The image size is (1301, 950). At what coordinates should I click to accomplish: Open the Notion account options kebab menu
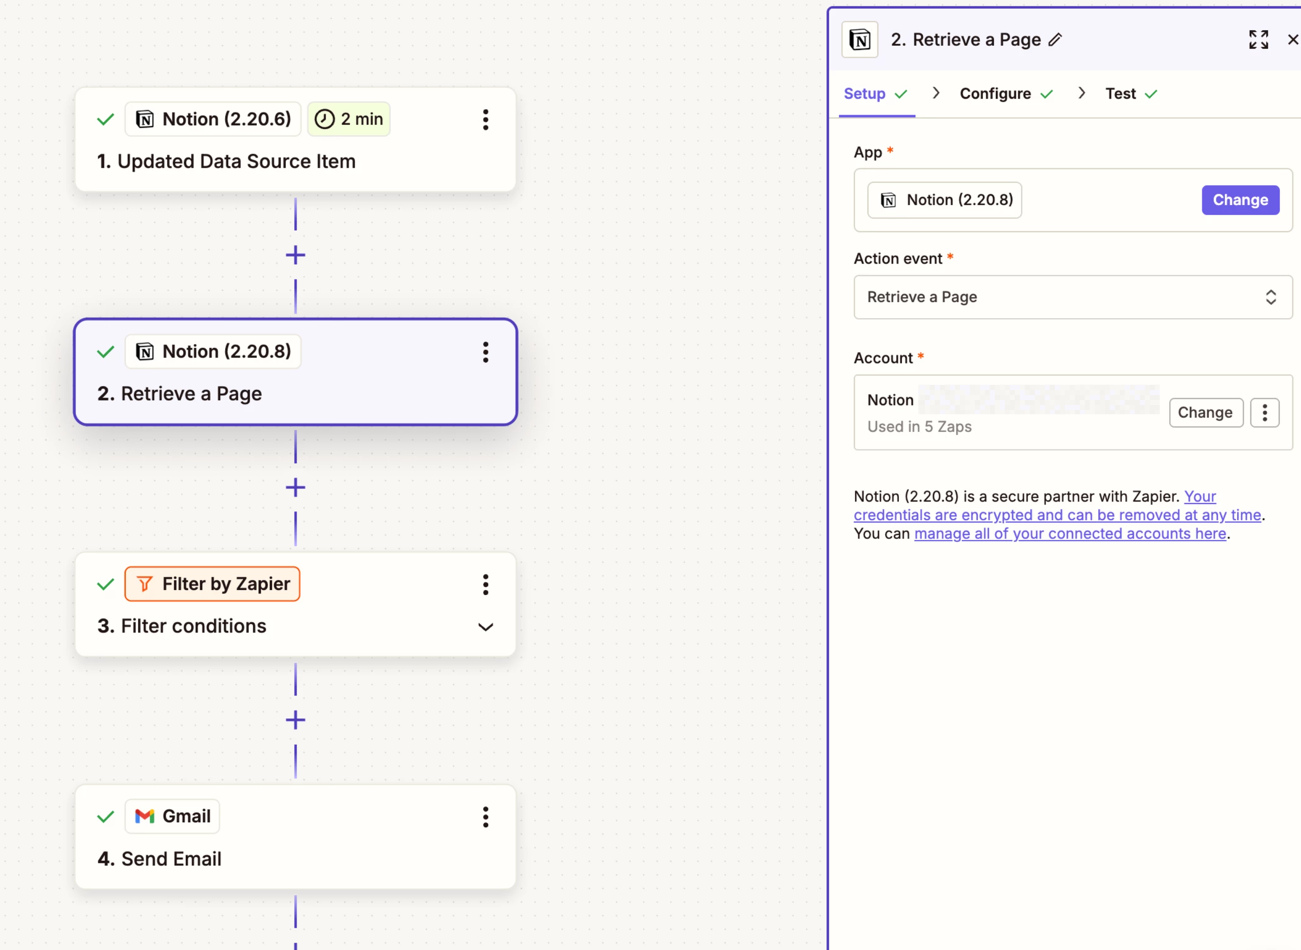coord(1264,413)
